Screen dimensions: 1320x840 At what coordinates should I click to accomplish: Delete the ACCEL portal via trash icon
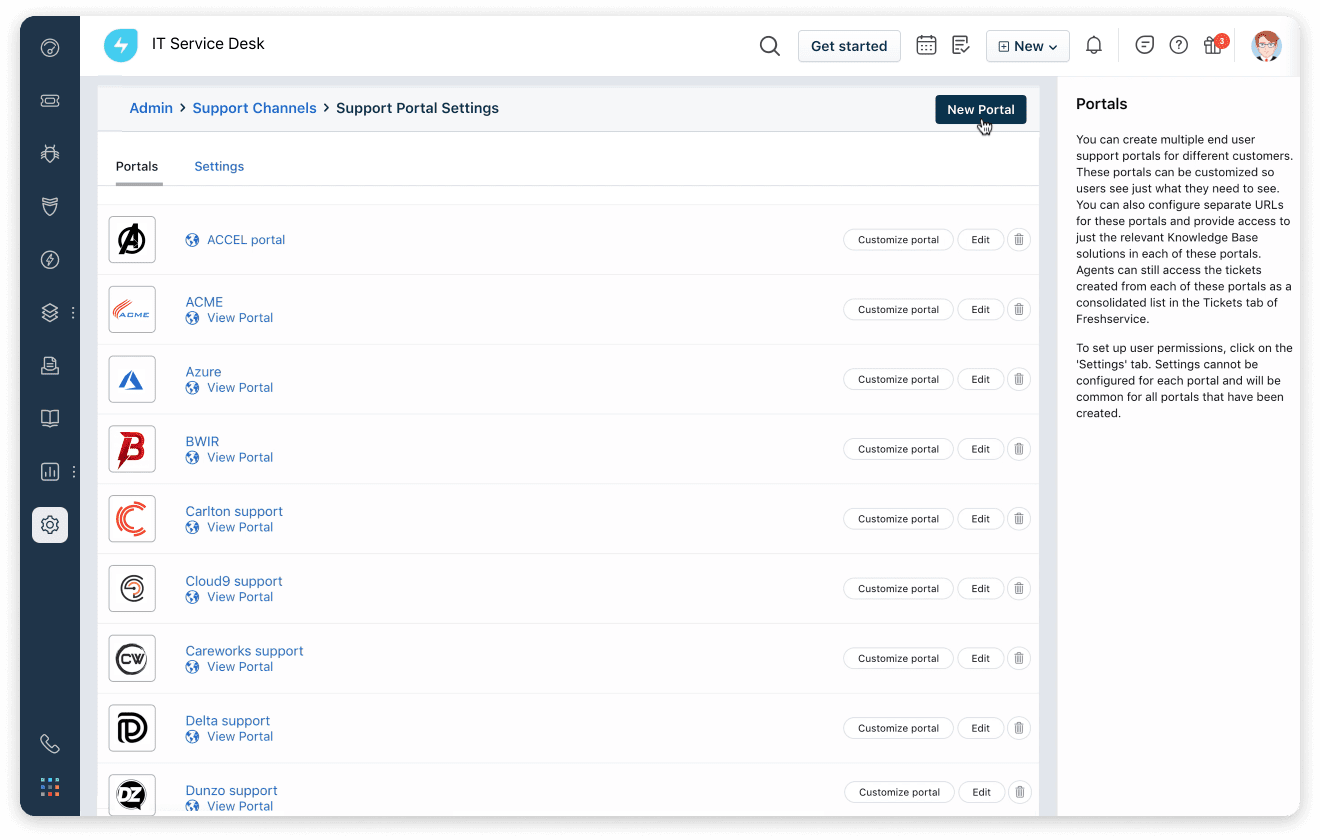click(x=1019, y=240)
